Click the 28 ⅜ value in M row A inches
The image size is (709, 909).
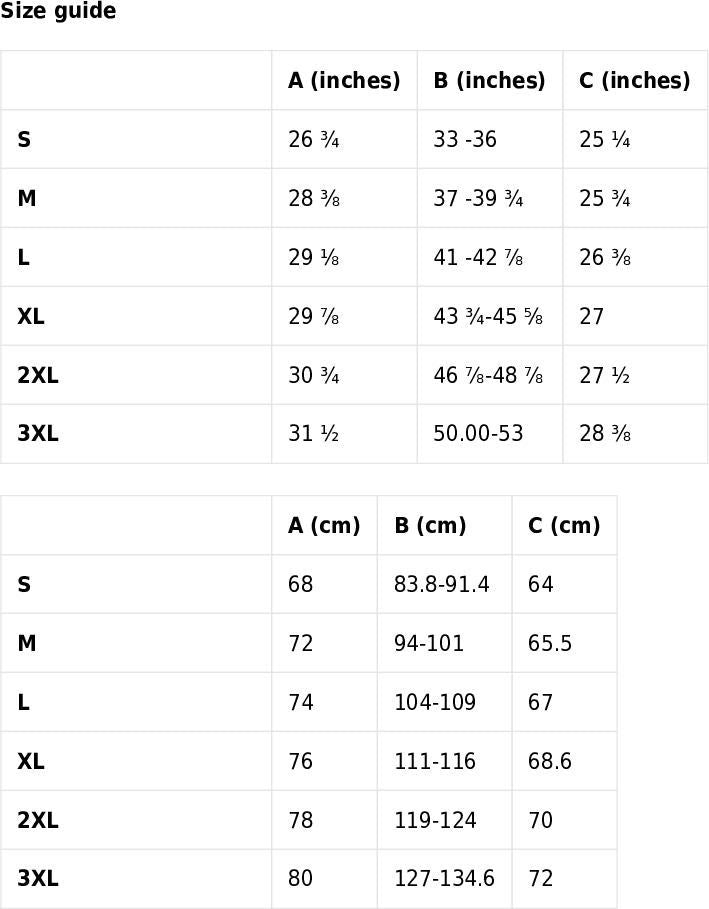[x=314, y=198]
